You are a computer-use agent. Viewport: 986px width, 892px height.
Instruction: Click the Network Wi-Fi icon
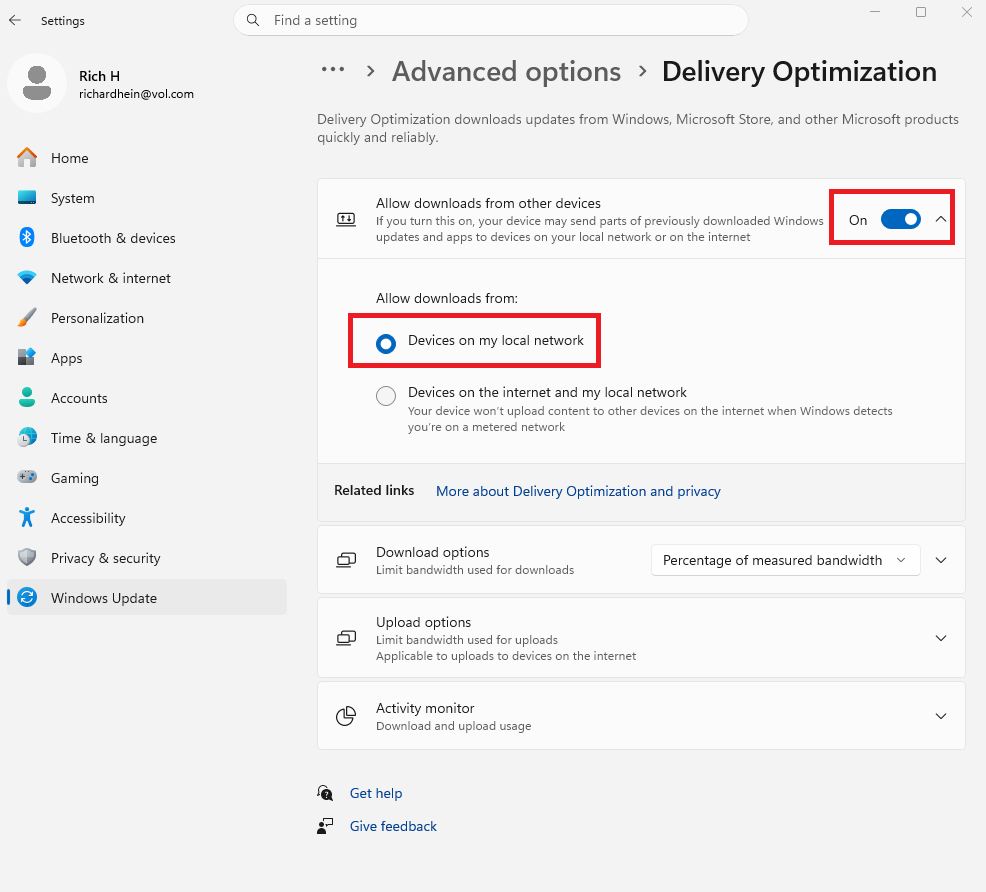(27, 277)
